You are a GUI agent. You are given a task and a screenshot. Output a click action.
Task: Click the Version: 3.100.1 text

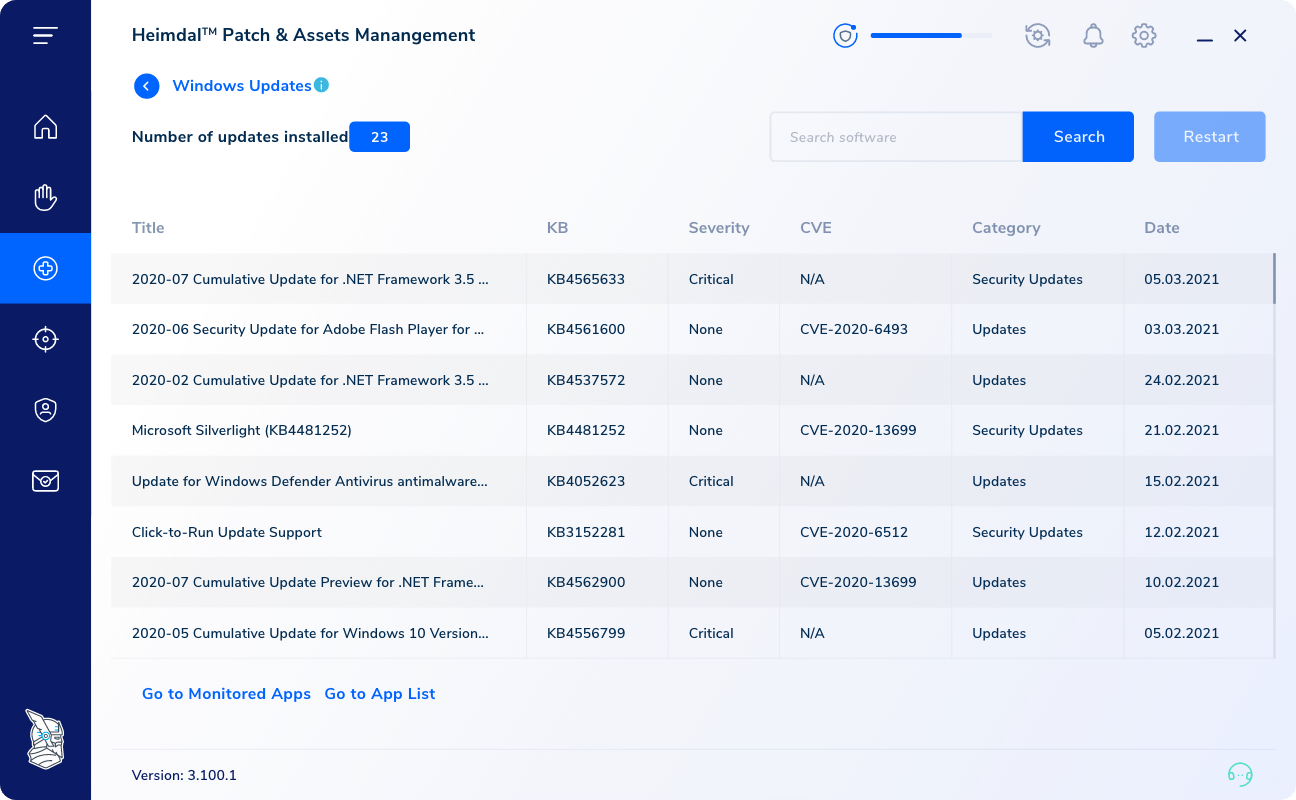tap(184, 775)
